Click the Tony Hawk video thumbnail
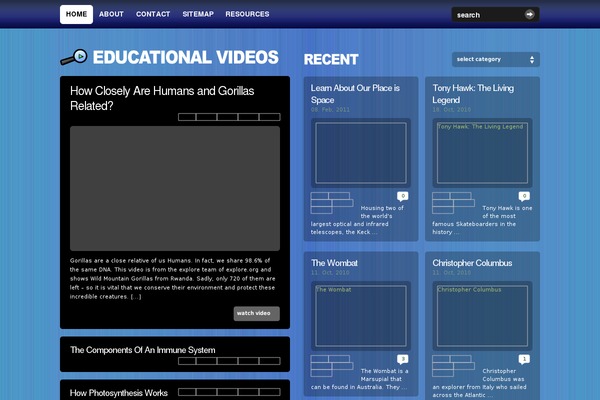 coord(482,153)
